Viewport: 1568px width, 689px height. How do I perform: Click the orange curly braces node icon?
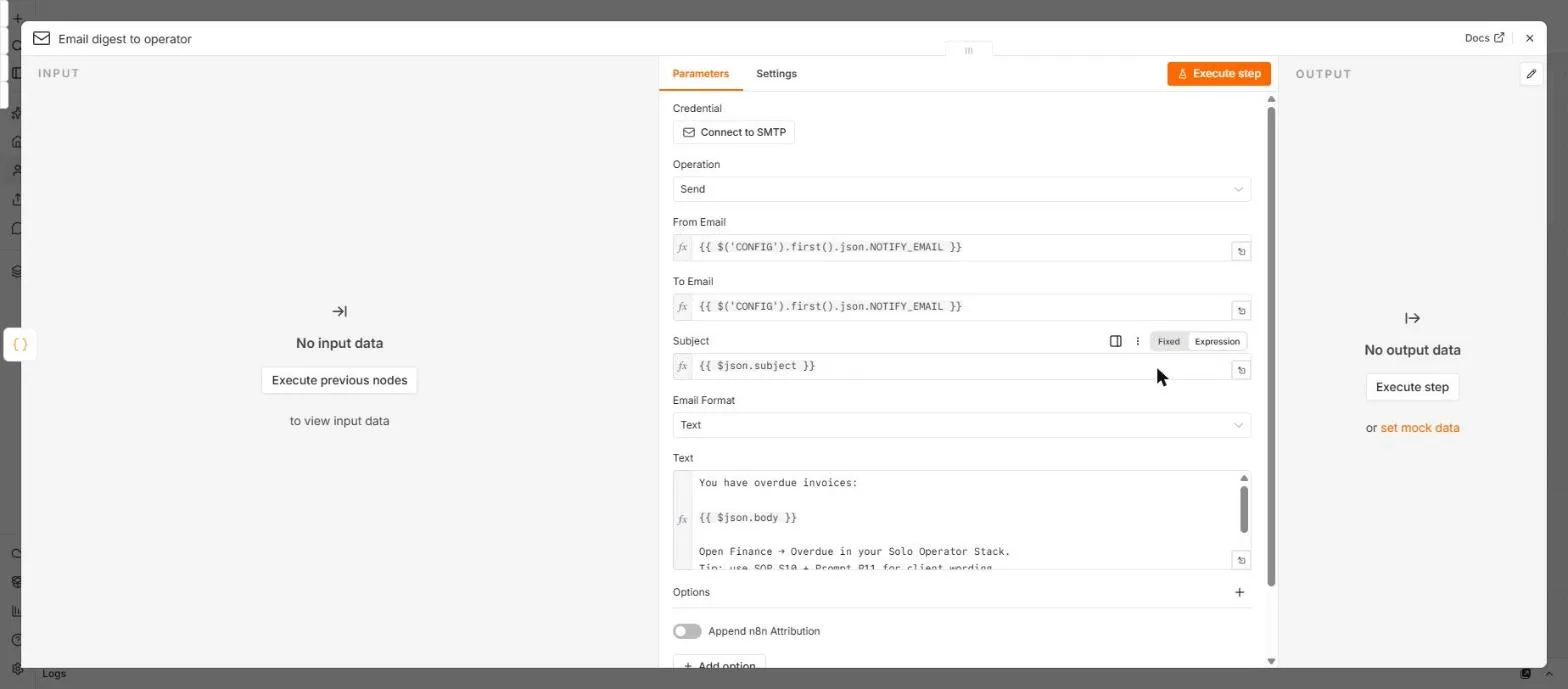20,345
